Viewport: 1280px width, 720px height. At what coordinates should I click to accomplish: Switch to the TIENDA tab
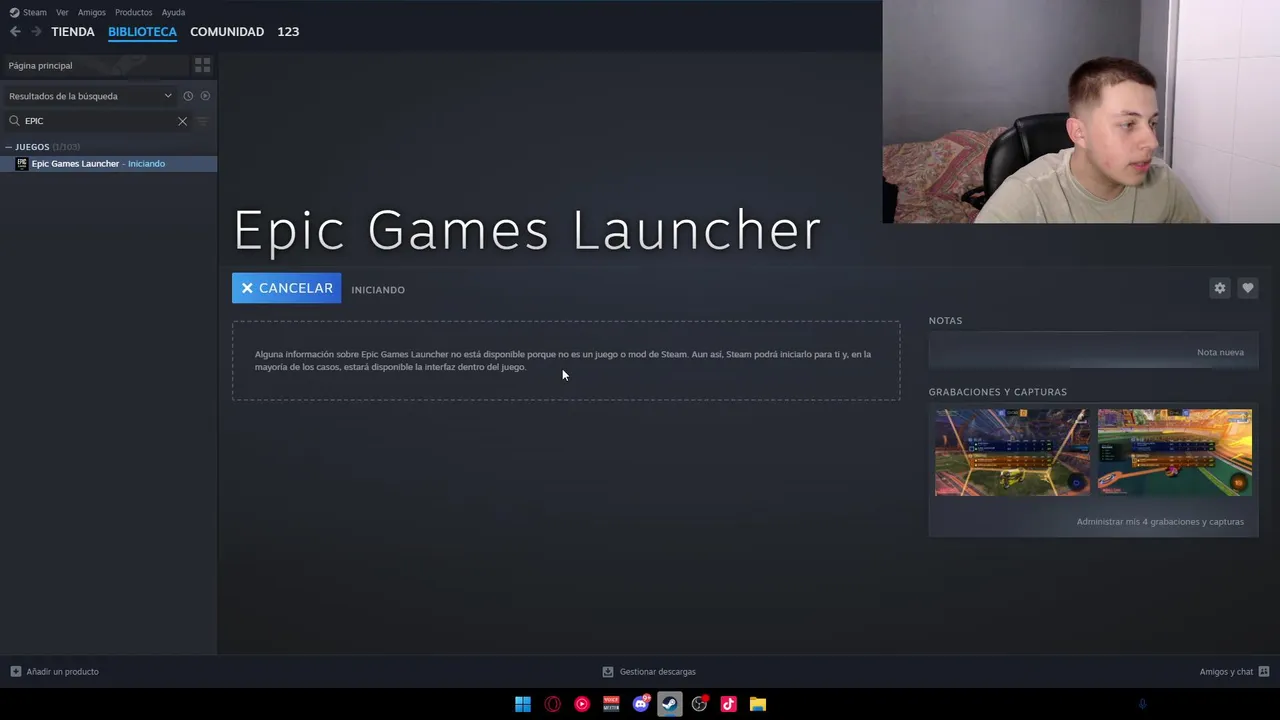point(73,32)
